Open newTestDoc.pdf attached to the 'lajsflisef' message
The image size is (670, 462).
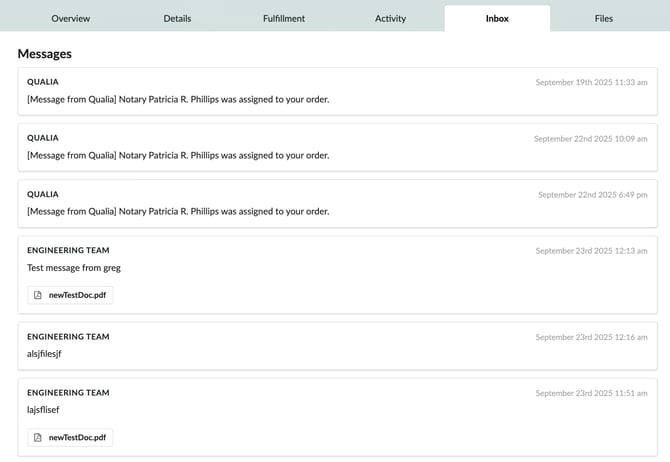click(77, 437)
